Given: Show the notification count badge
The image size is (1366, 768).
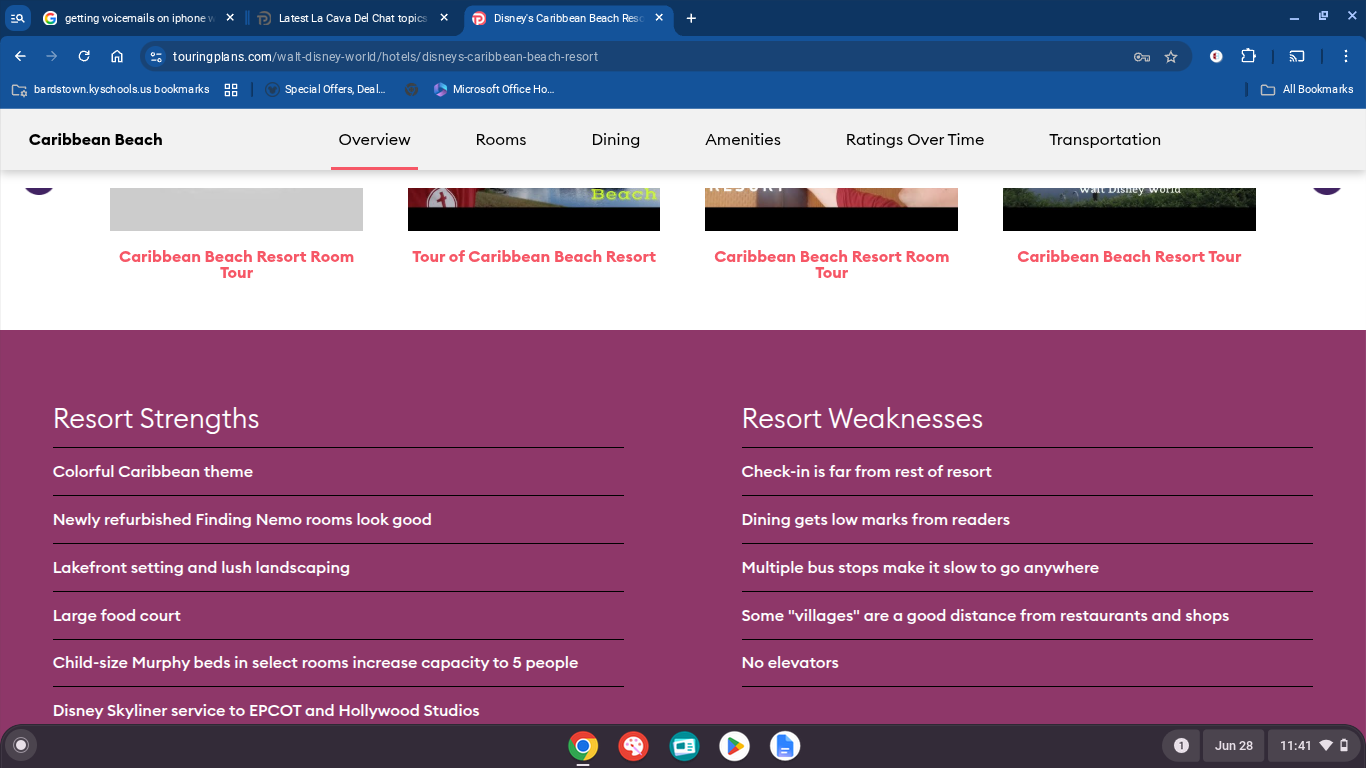Looking at the screenshot, I should [x=1181, y=745].
